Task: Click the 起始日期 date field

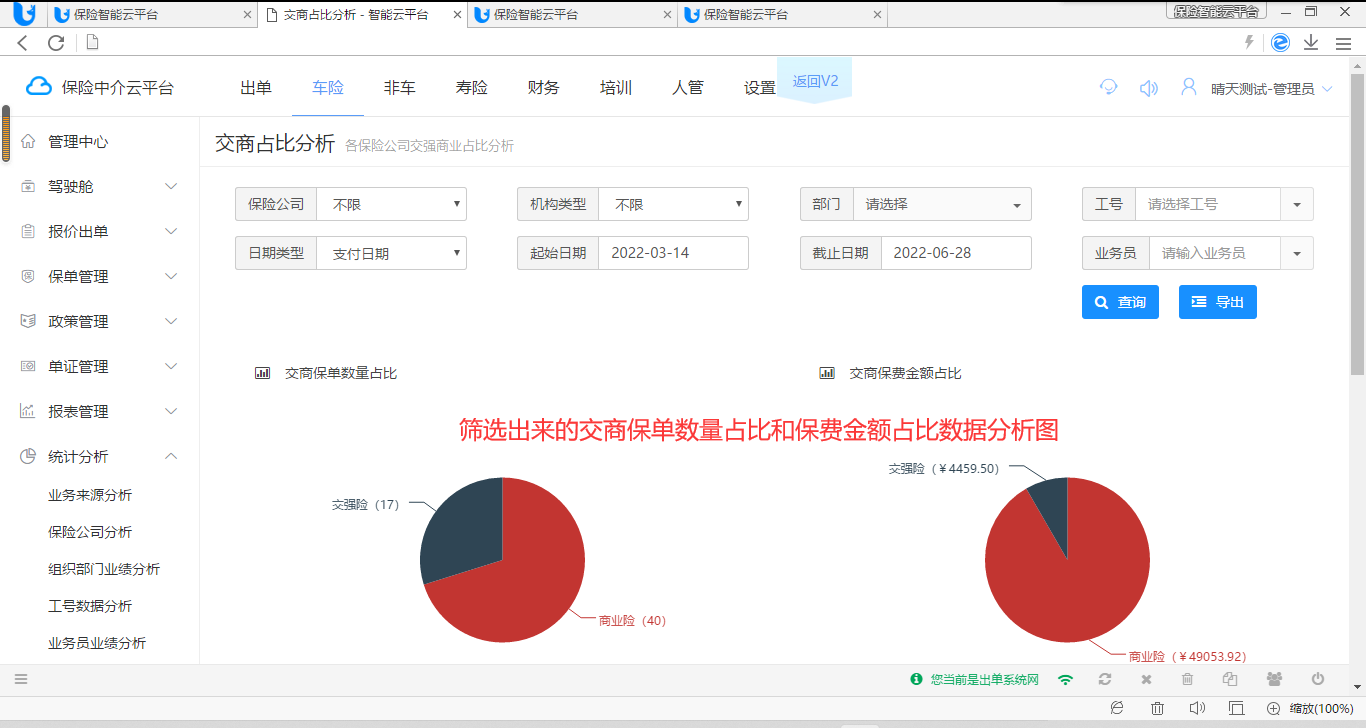Action: coord(673,253)
